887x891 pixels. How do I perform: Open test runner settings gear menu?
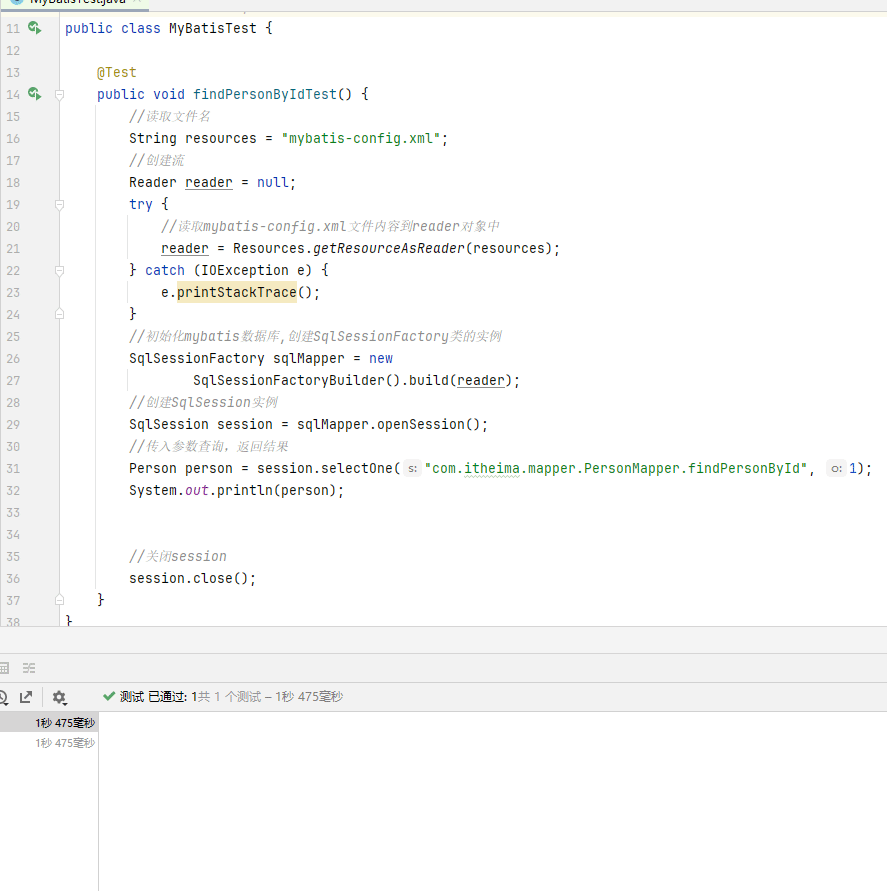coord(59,697)
